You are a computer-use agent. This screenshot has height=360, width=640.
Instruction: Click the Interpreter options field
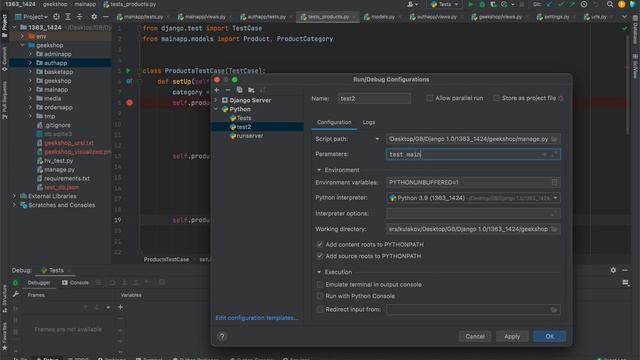pyautogui.click(x=473, y=213)
